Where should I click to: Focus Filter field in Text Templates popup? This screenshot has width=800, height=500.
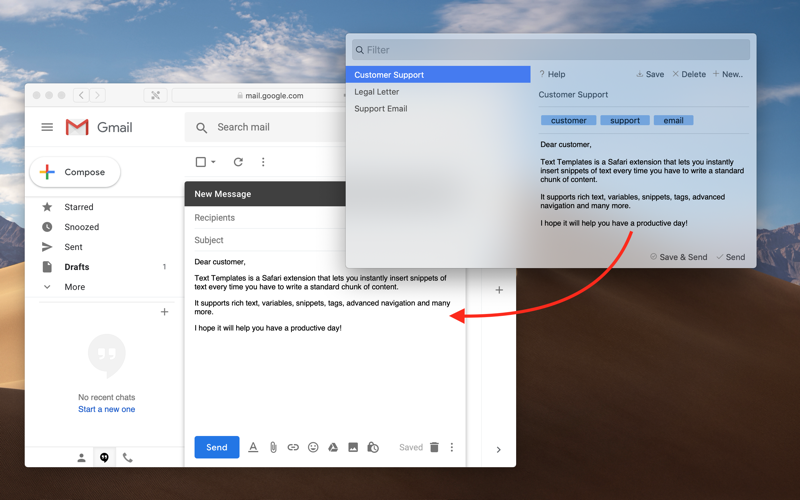point(551,50)
